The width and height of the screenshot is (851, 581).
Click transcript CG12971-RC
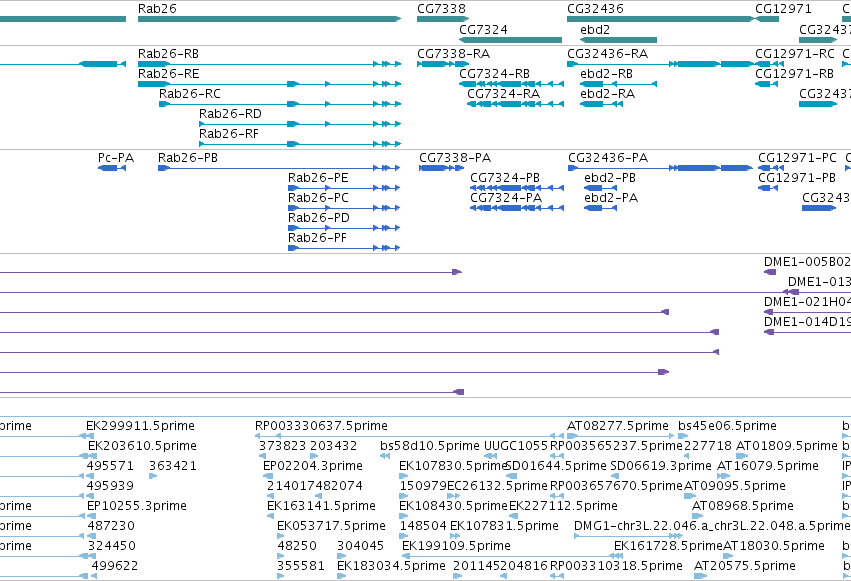770,64
